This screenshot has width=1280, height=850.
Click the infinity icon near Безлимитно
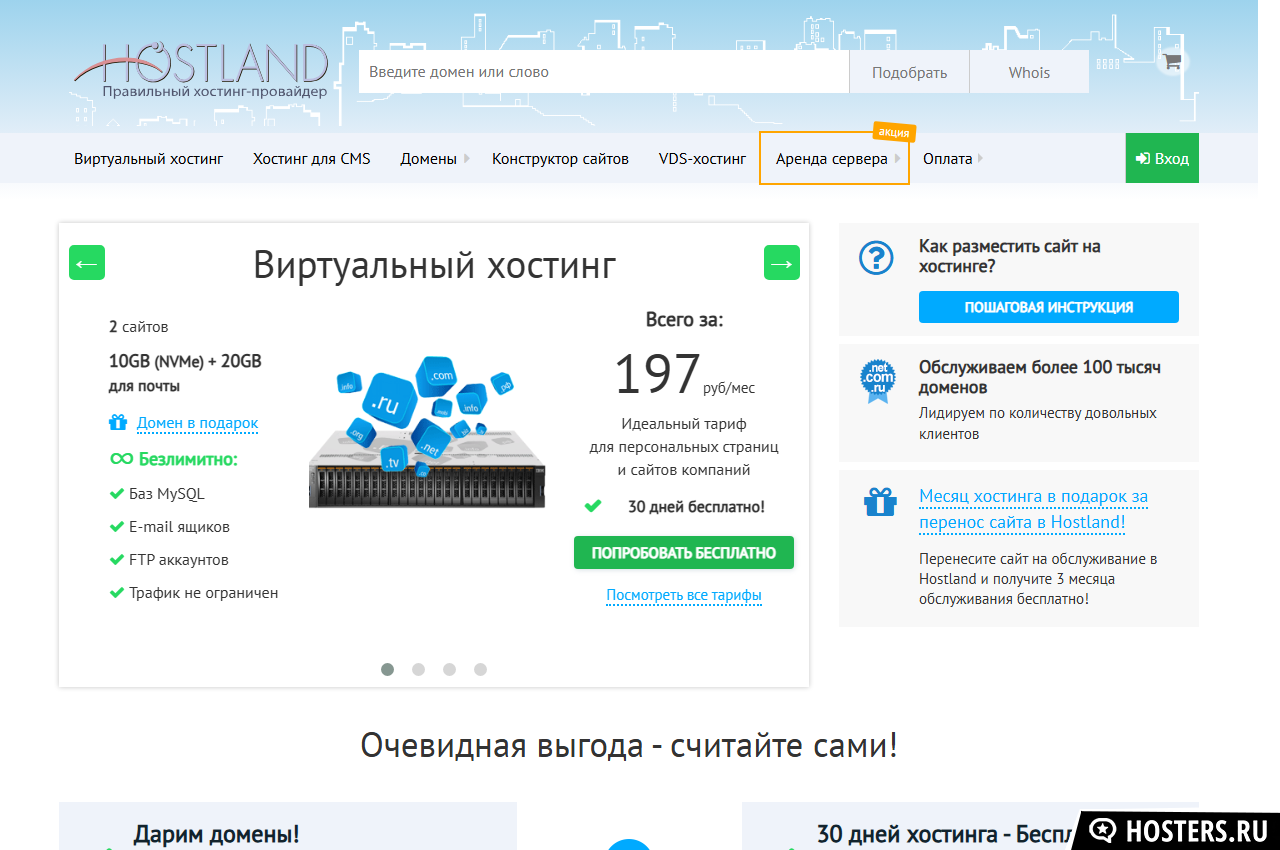(x=121, y=459)
